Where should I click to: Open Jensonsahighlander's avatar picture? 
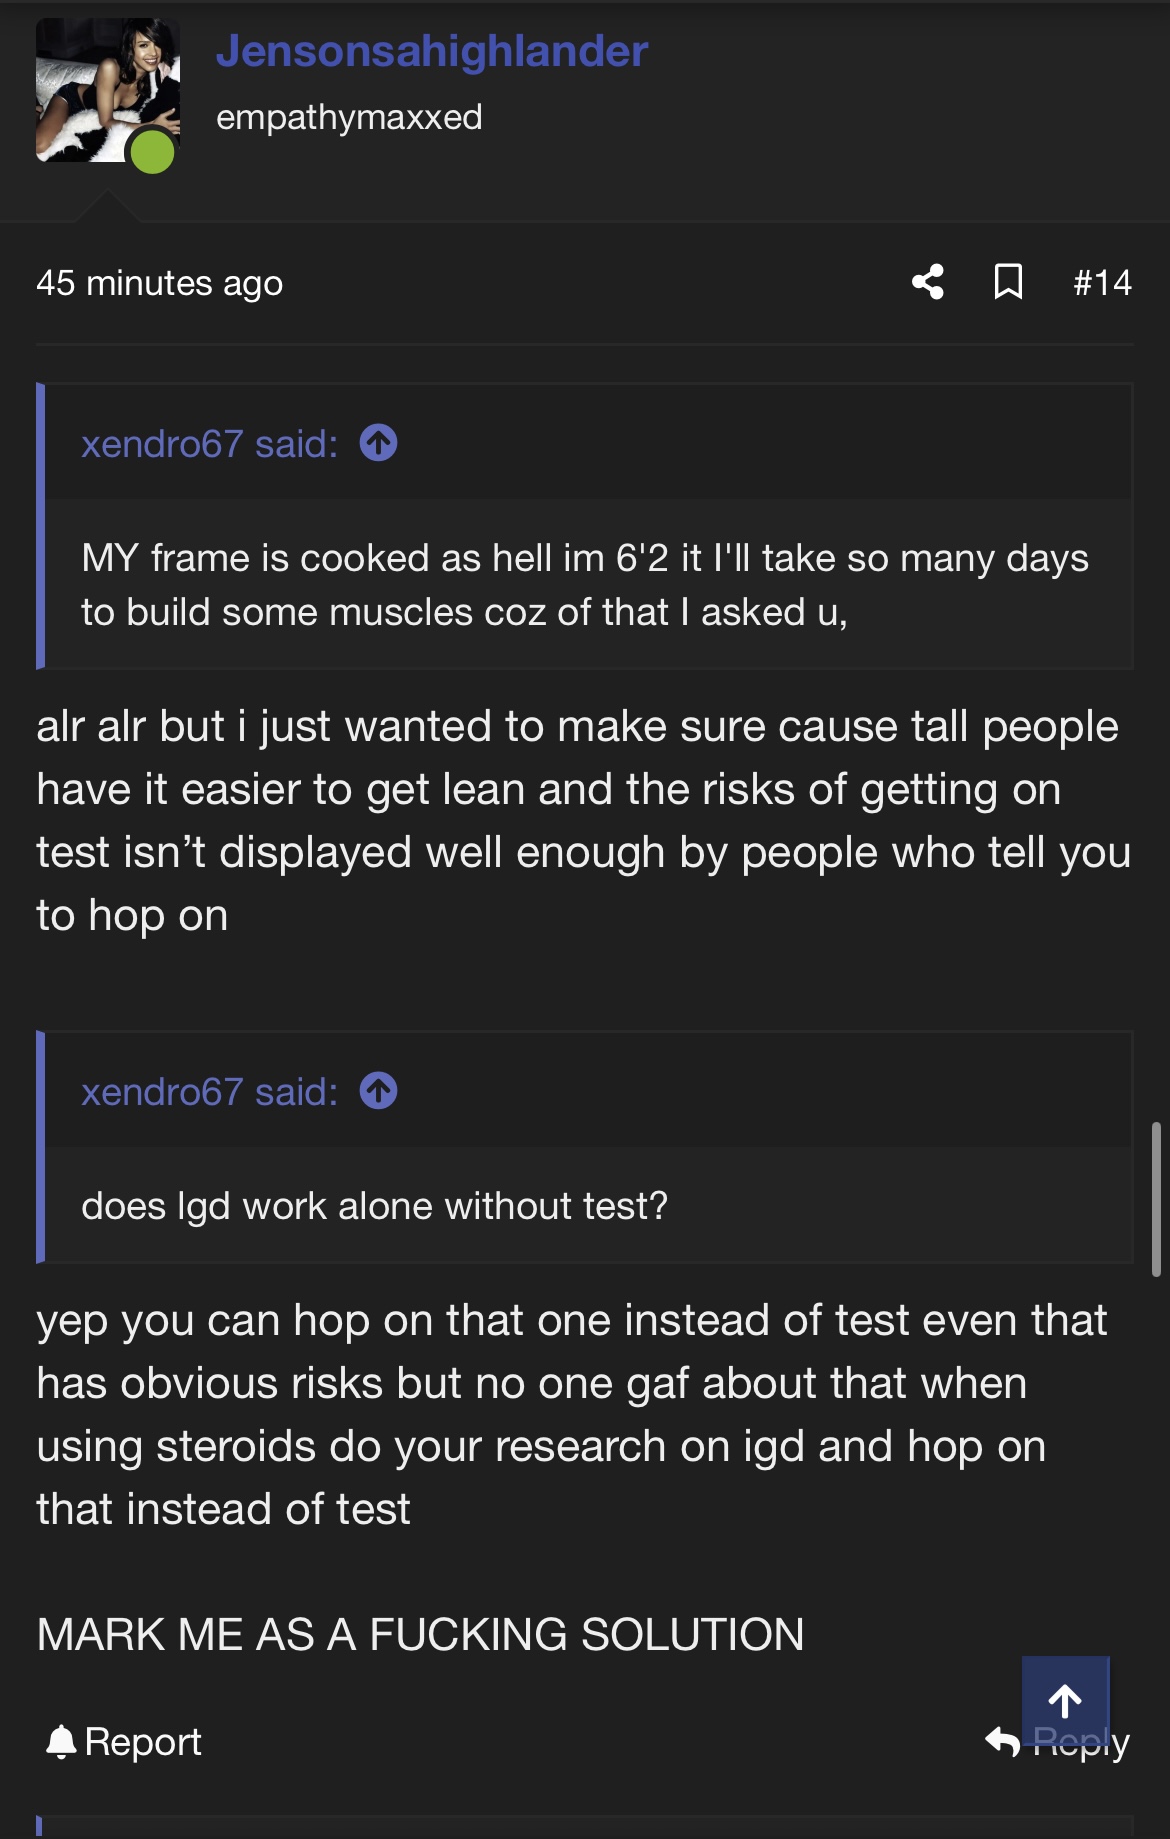coord(100,85)
